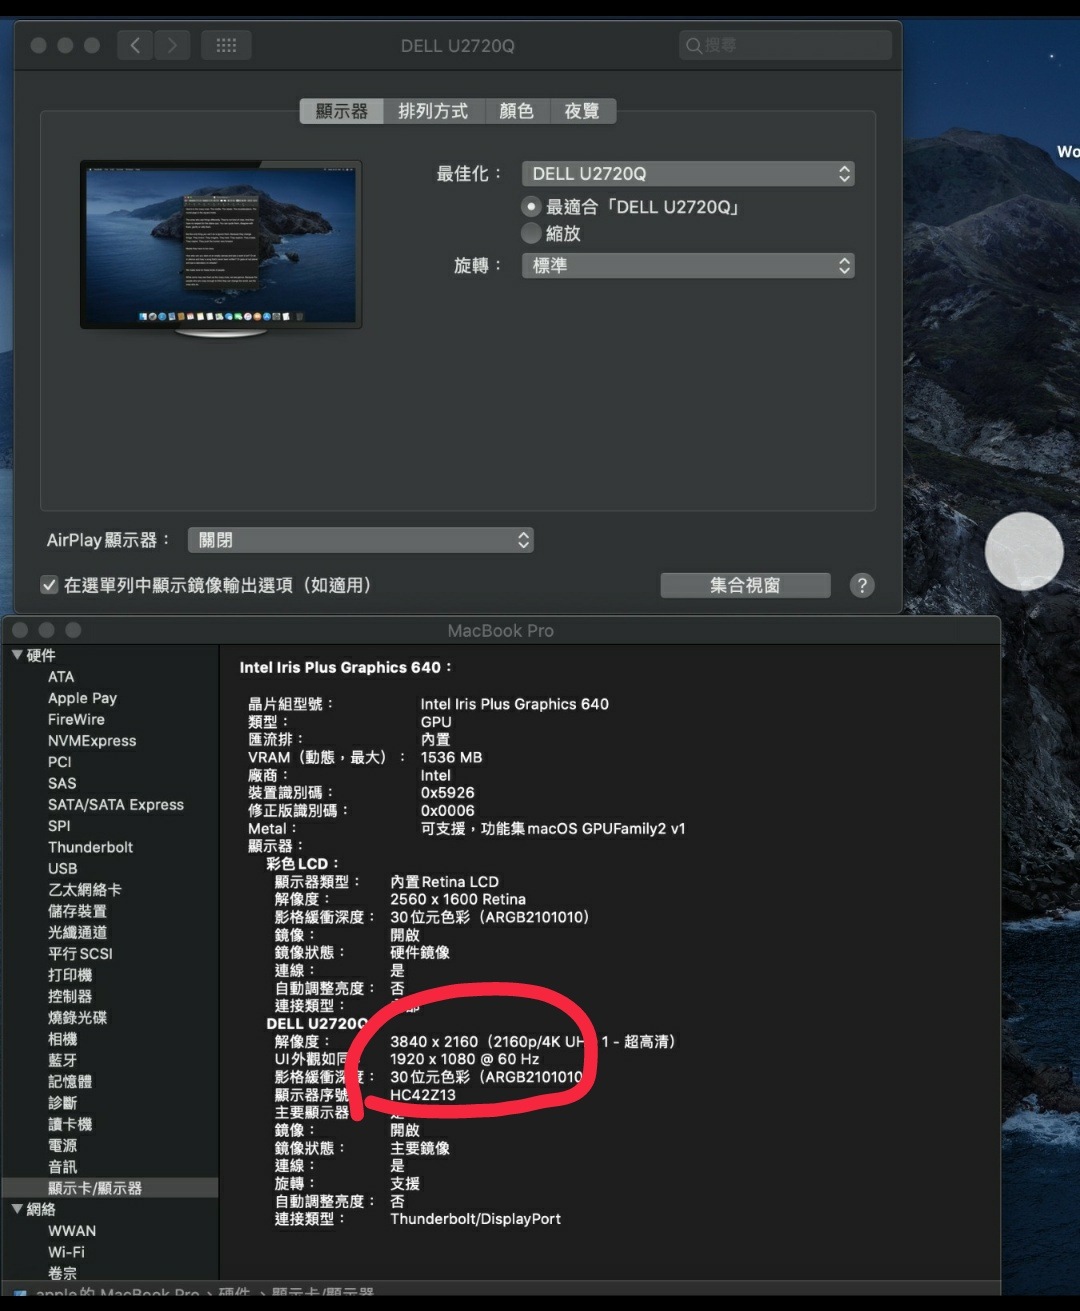Screen dimensions: 1080x1311
Task: Select 最適合「DELL U2720Q」radio option
Action: 532,207
